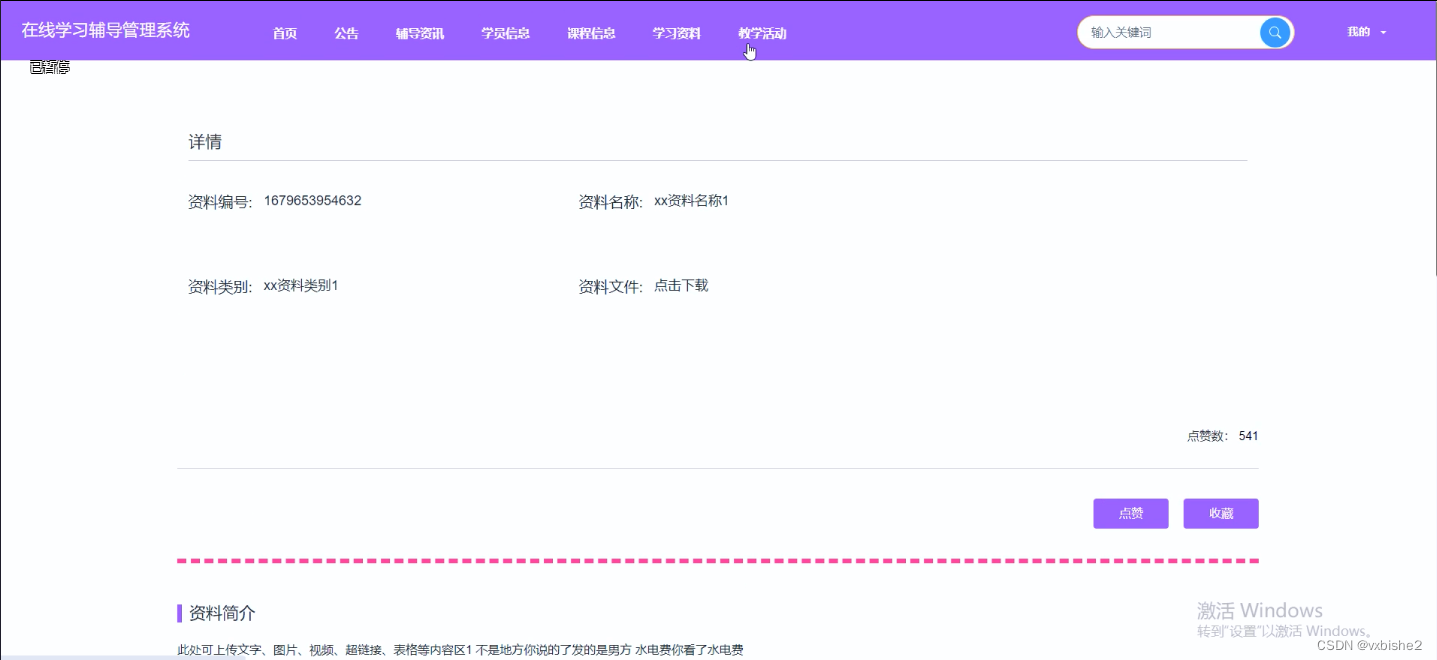Click the 资料名称 value xx资料名称1
Screen dimensions: 1437x660
click(692, 200)
